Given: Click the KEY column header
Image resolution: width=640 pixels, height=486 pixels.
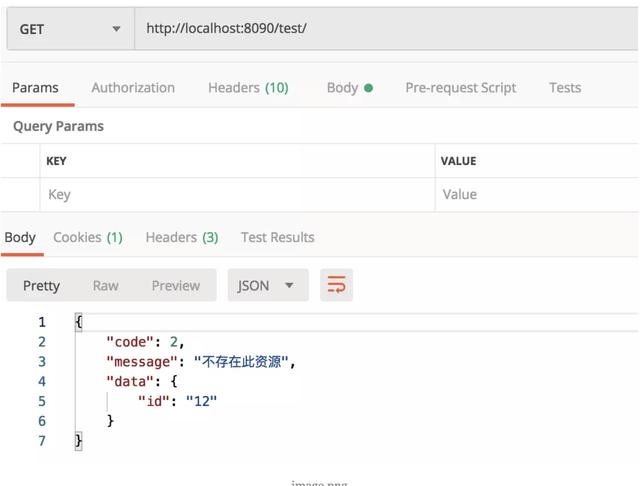Looking at the screenshot, I should (x=56, y=161).
